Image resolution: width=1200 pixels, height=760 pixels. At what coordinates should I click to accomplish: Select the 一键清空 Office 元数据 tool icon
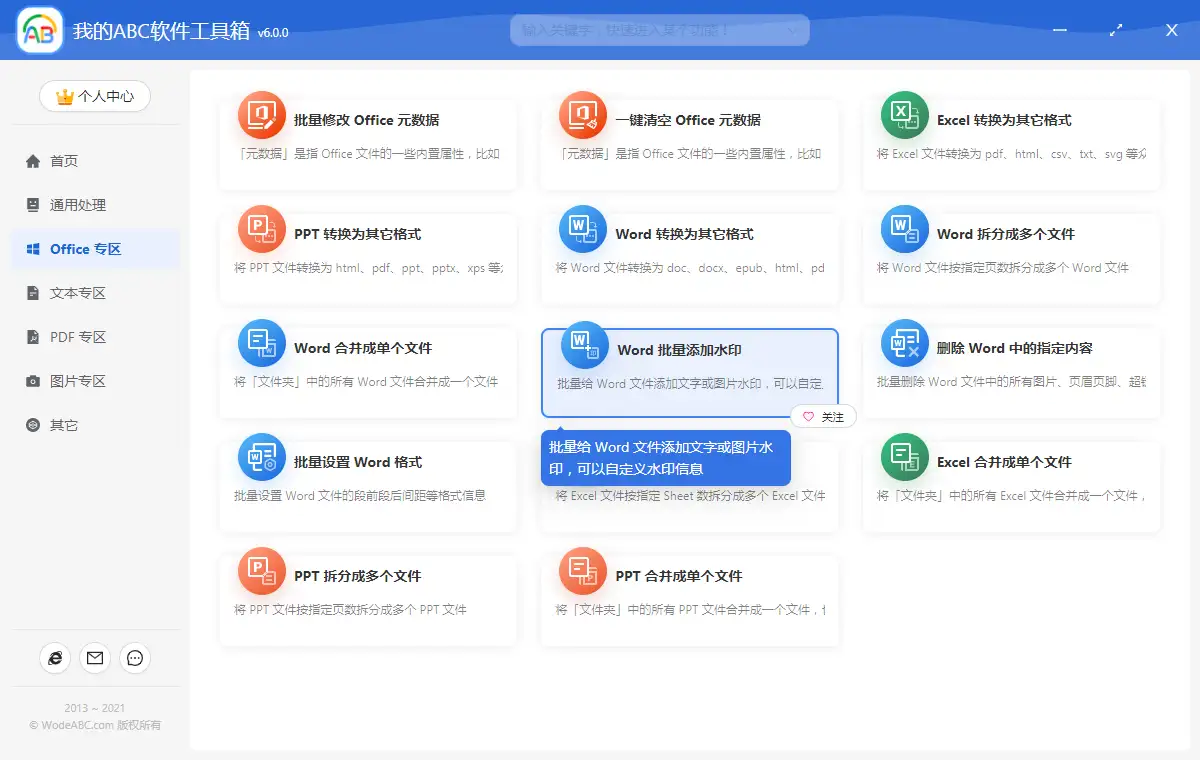(x=583, y=113)
